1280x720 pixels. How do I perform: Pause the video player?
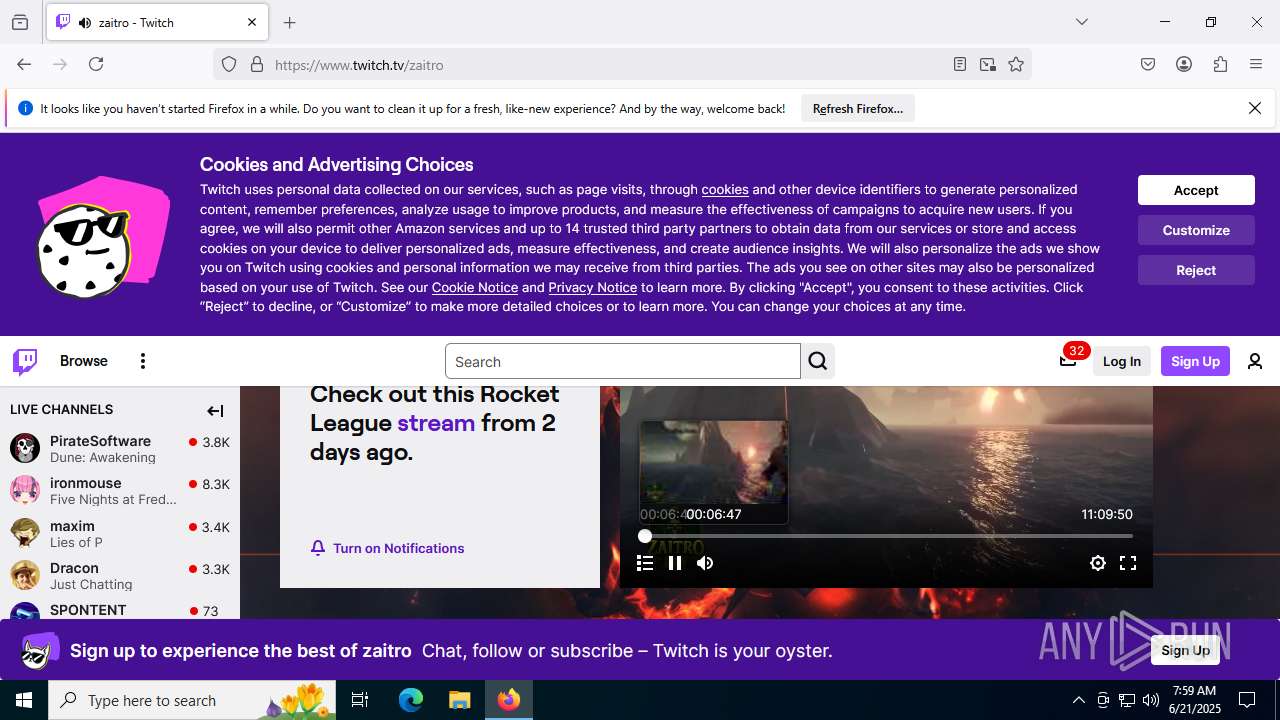pyautogui.click(x=675, y=563)
